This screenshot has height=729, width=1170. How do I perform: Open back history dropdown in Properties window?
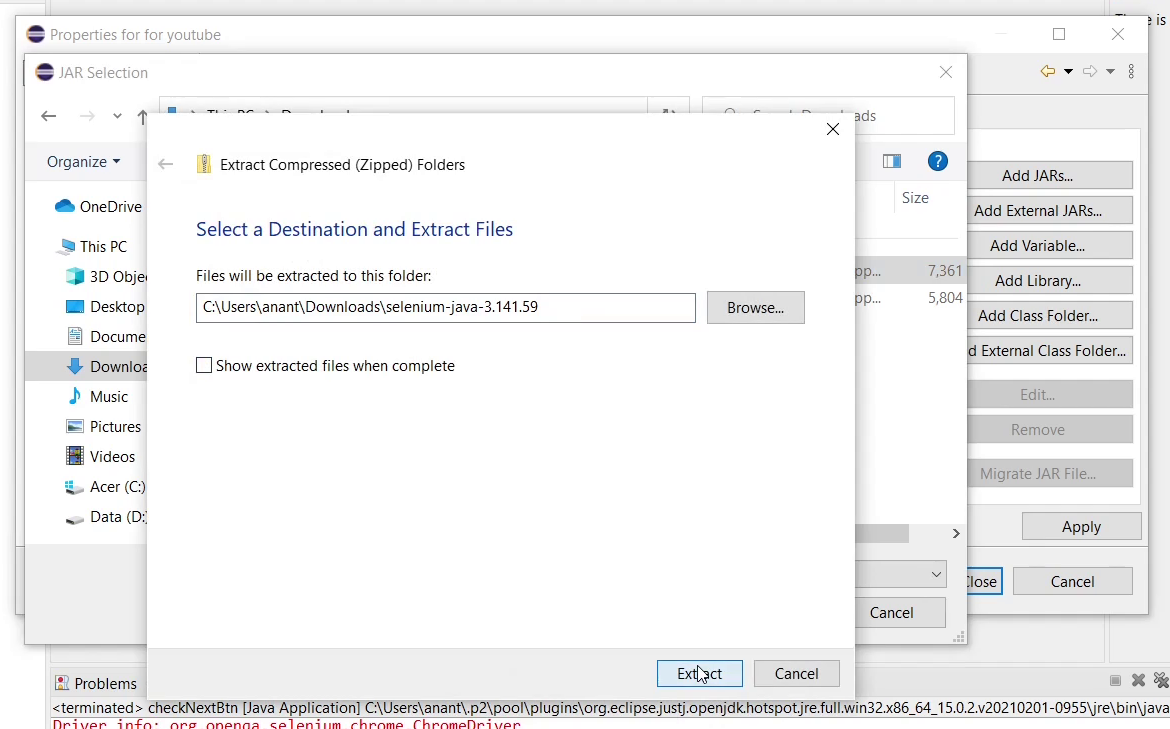1068,72
